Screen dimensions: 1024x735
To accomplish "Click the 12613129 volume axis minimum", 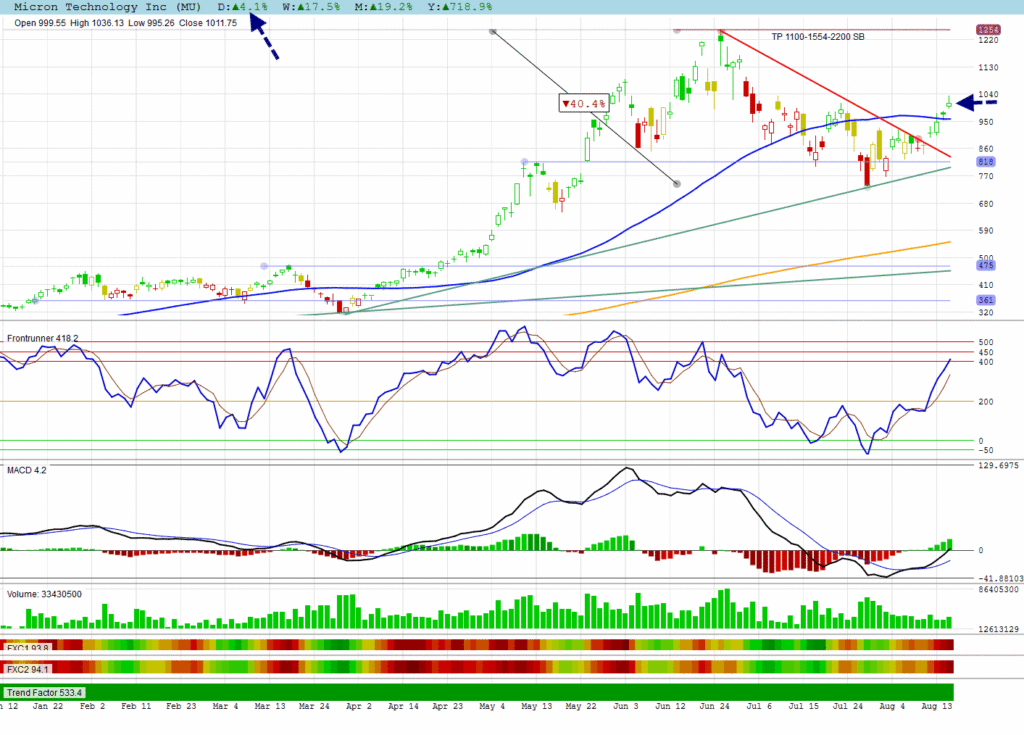I will (x=998, y=629).
